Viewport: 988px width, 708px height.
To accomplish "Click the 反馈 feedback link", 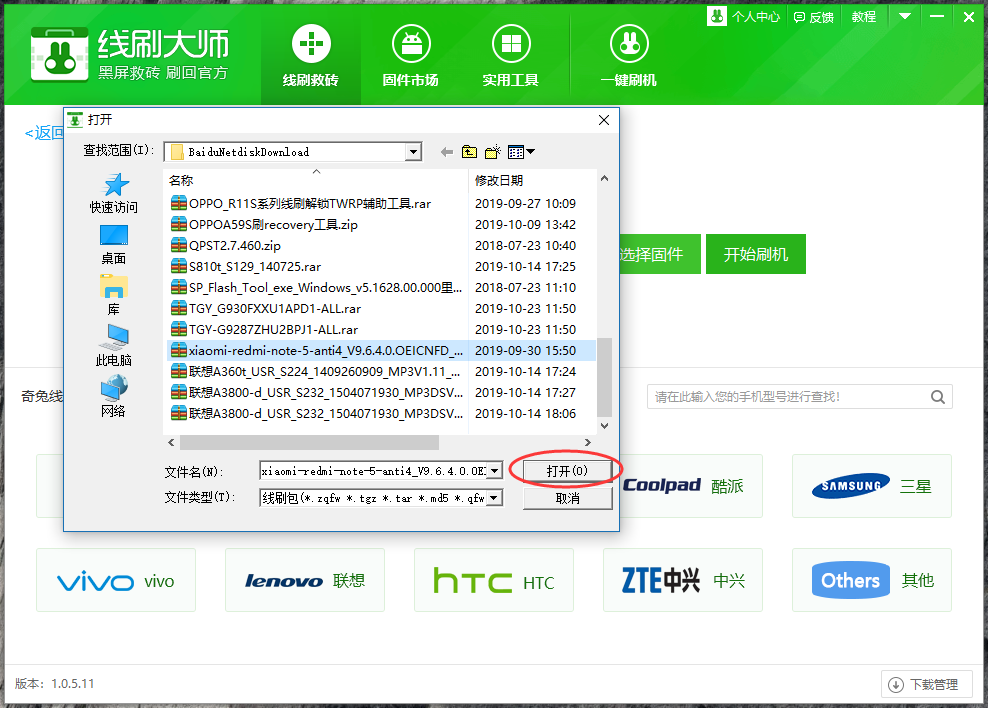I will pos(813,17).
